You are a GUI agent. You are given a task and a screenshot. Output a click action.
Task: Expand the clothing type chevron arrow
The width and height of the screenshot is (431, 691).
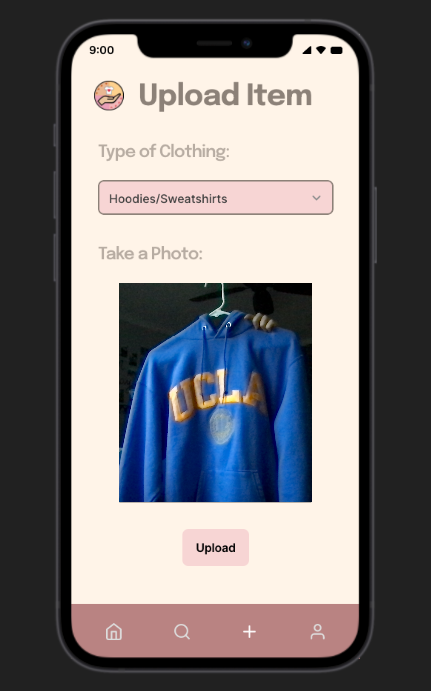[x=316, y=198]
